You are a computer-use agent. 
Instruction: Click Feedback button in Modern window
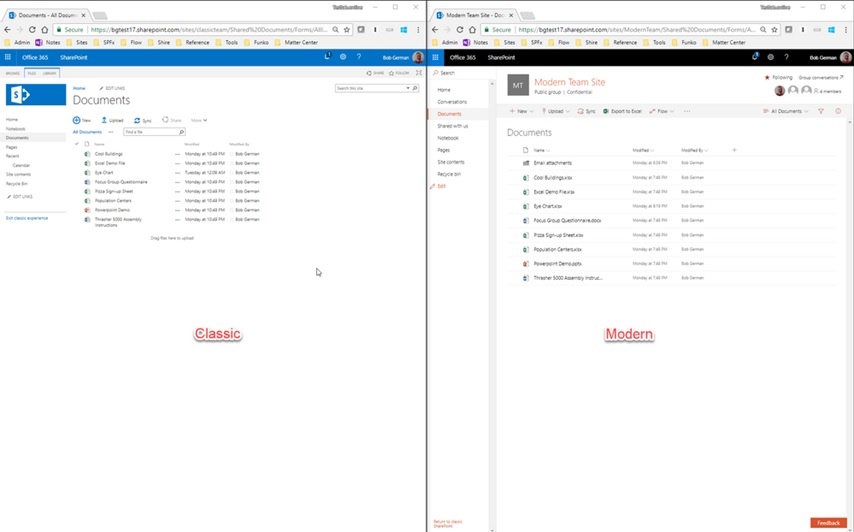(828, 523)
